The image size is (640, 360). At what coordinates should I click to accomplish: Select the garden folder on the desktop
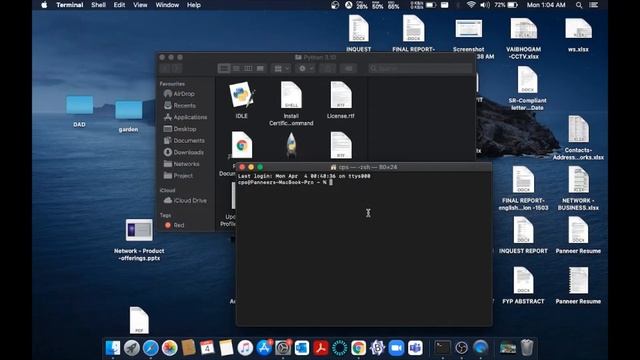pyautogui.click(x=129, y=110)
